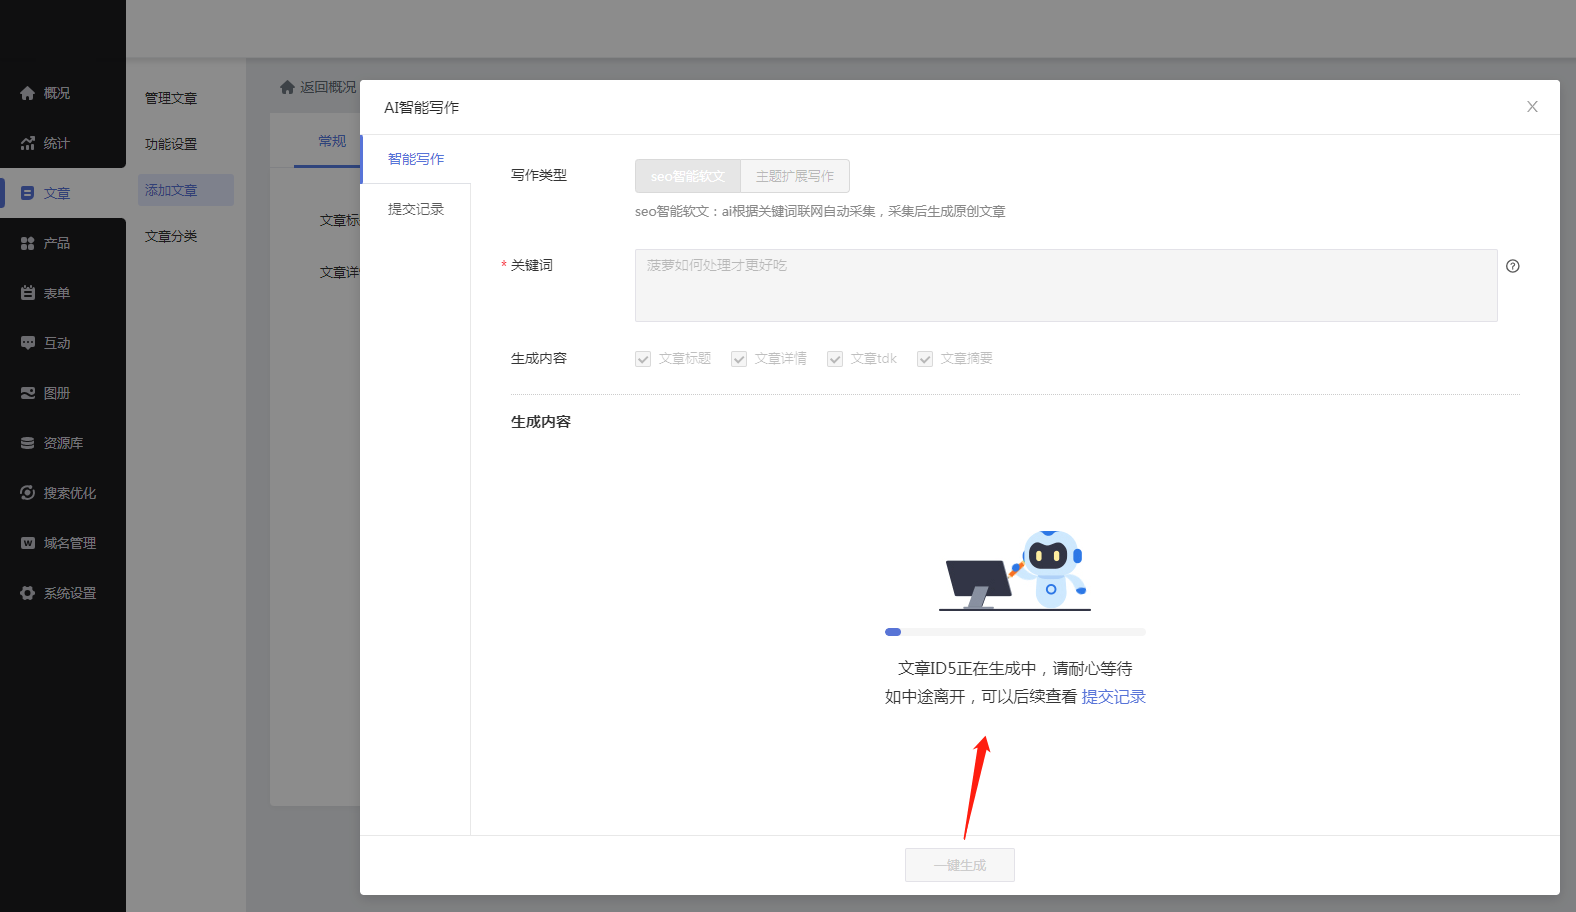Click the 关键词 keyword text area
Screen dimensions: 1576x912
pos(1065,285)
